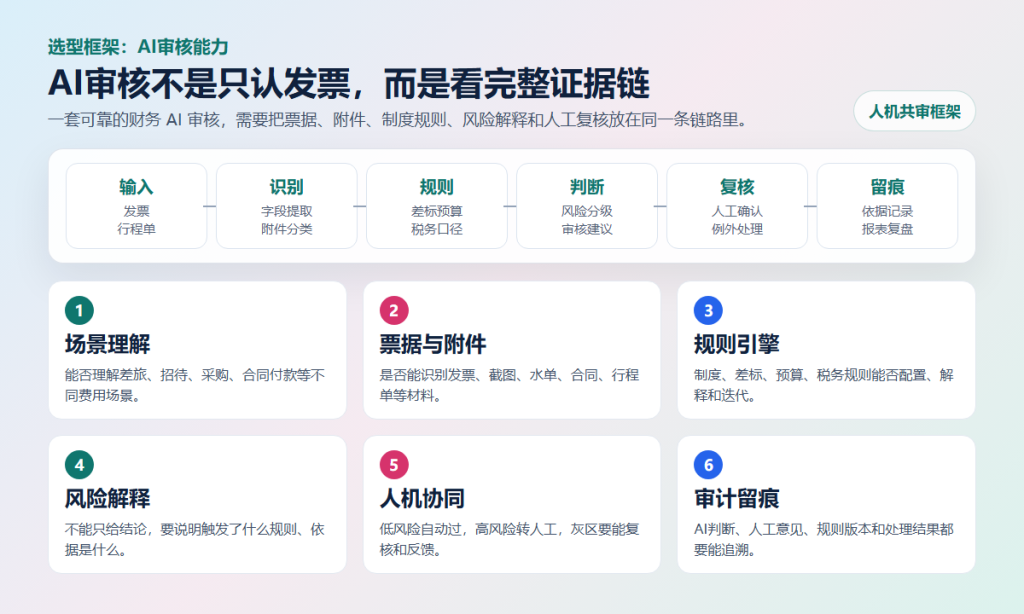Click 报表复盘 under 留痕
The width and height of the screenshot is (1024, 614).
click(888, 229)
